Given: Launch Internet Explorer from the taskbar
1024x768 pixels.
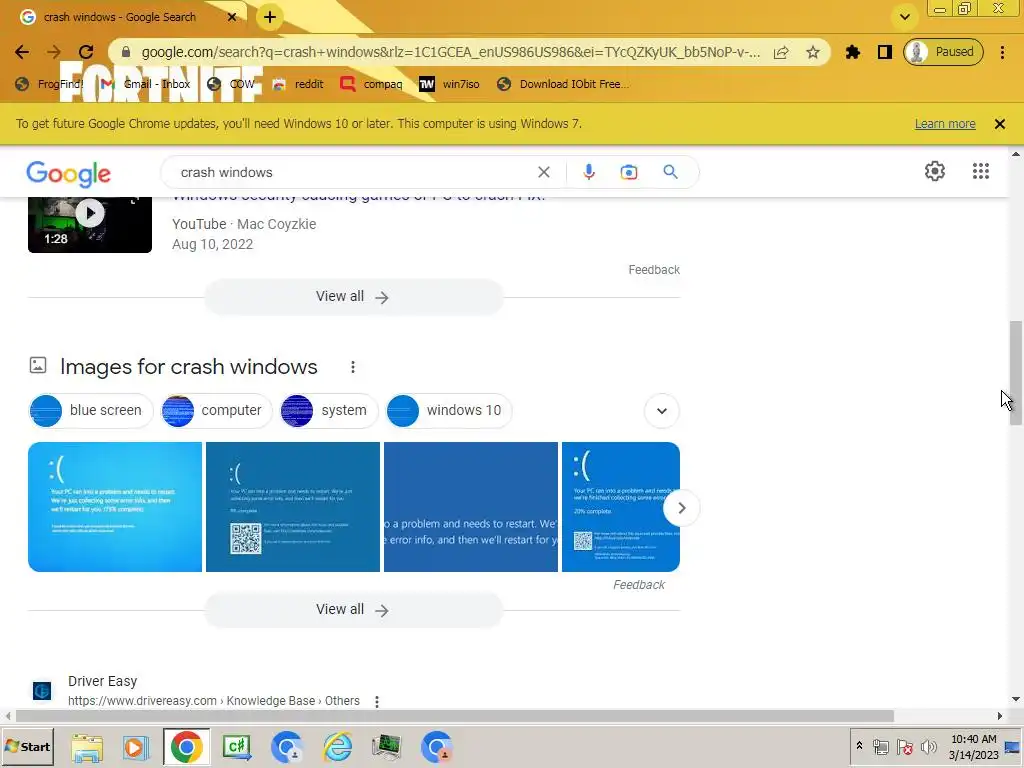Looking at the screenshot, I should click(x=338, y=747).
